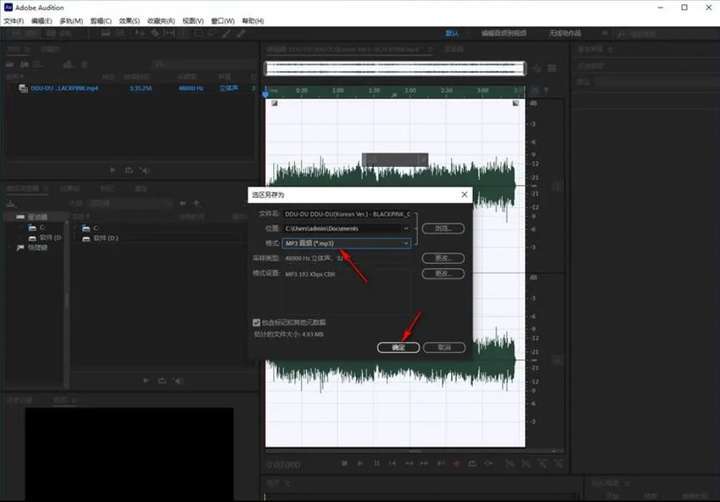Viewport: 720px width, 502px height.
Task: Click the Rewind transport button
Action: (x=409, y=464)
